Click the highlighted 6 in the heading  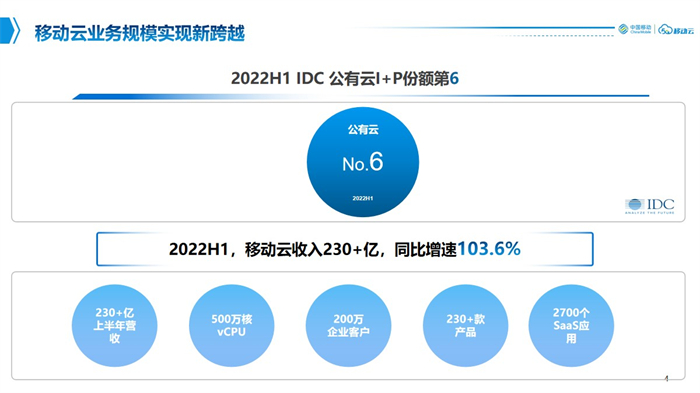[x=454, y=79]
